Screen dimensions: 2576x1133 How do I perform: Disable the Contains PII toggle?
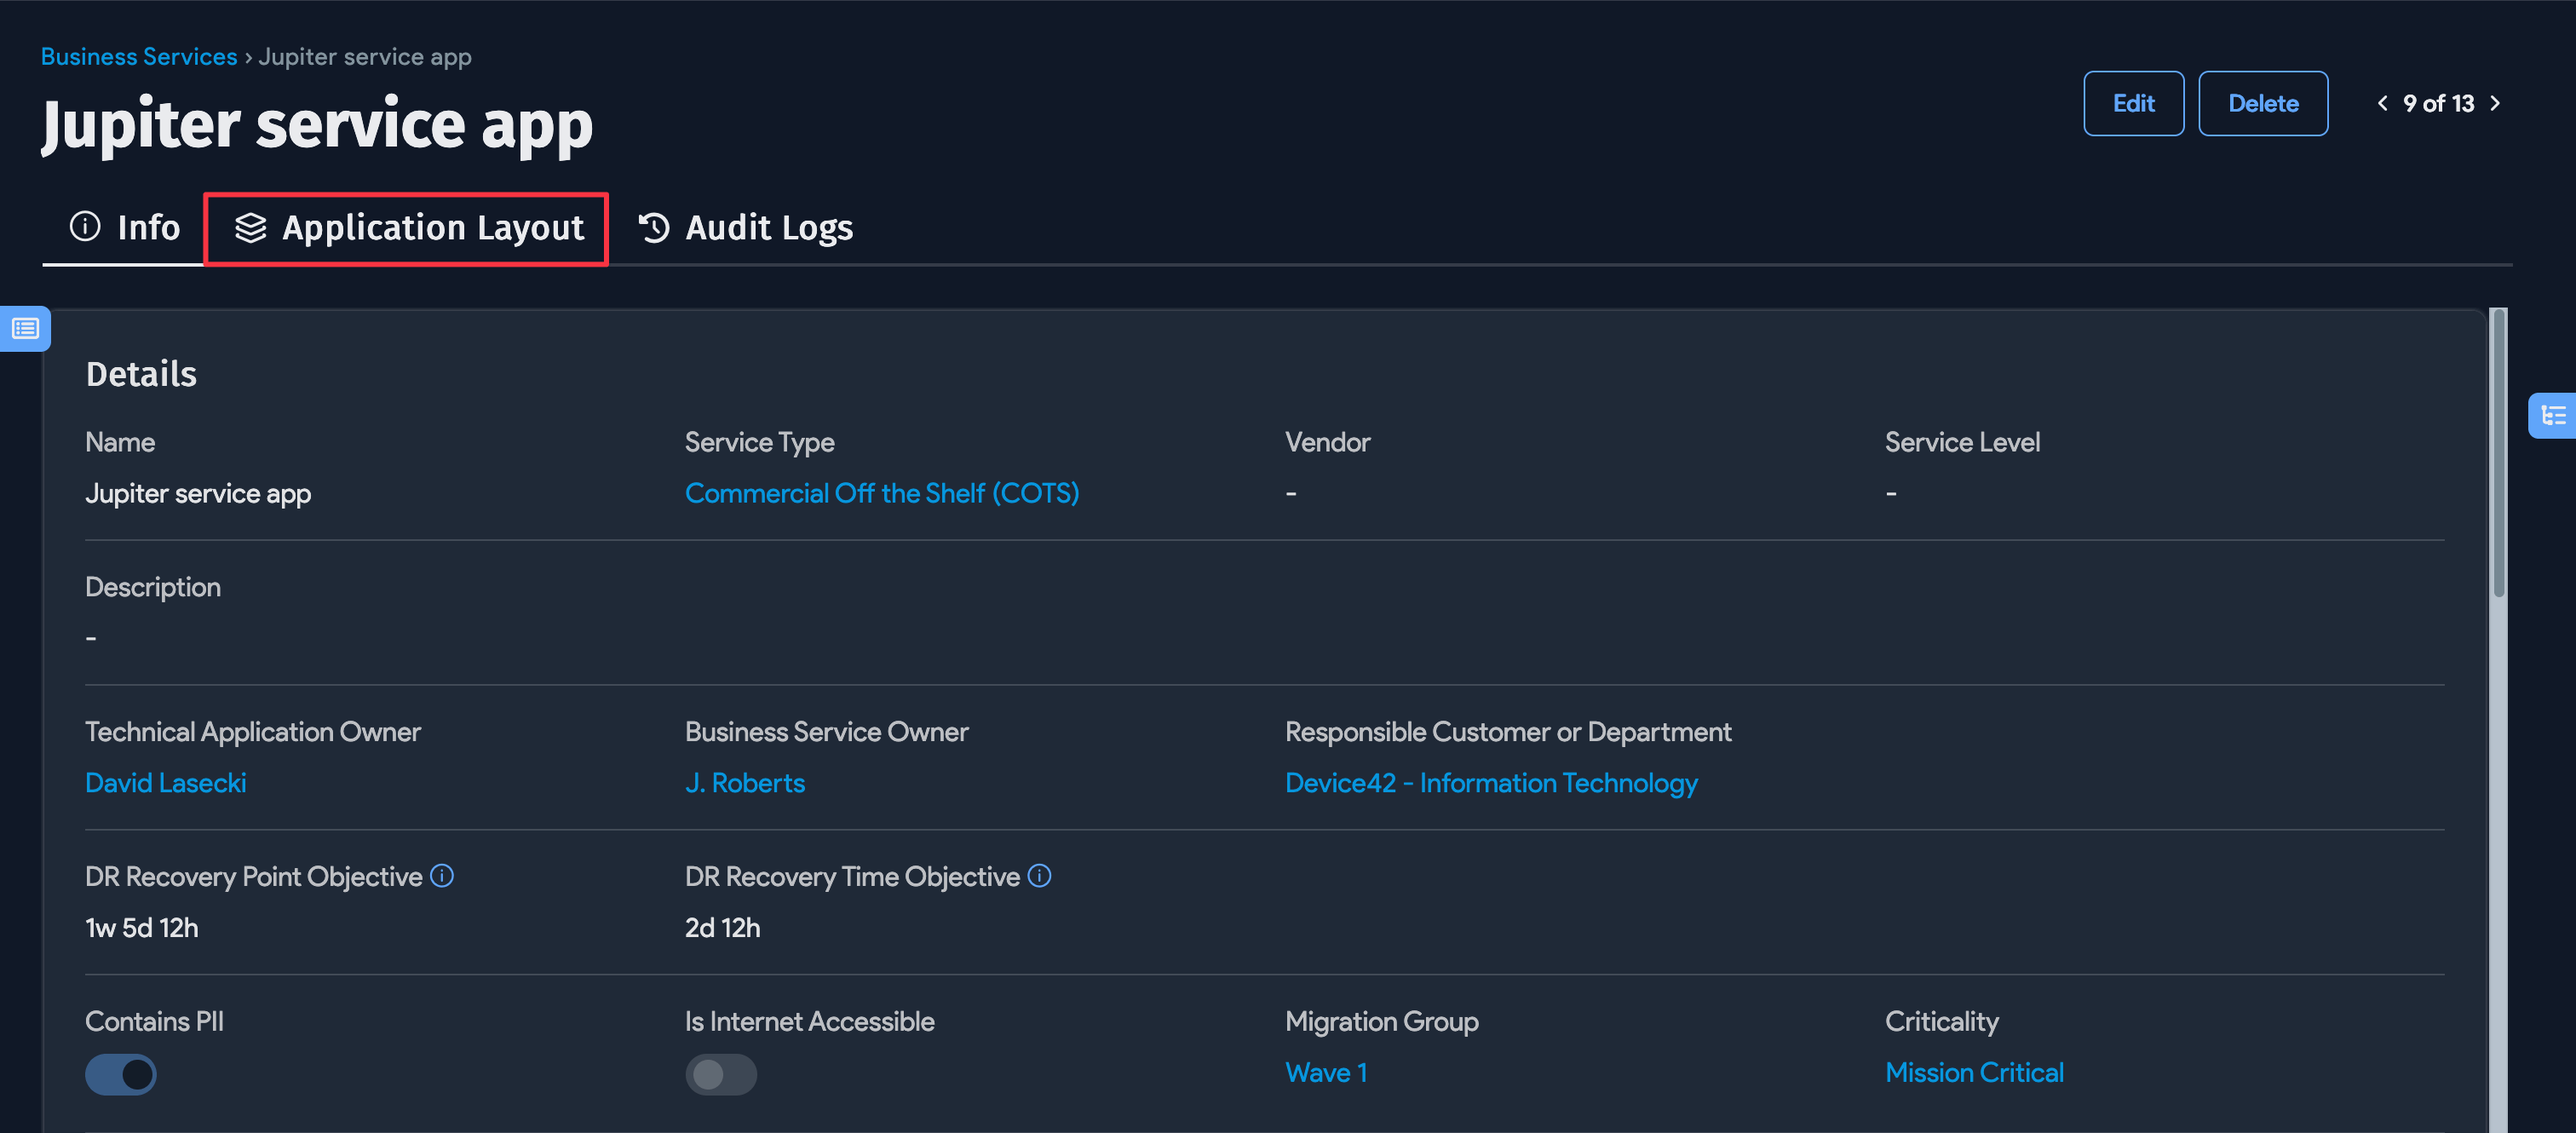pyautogui.click(x=120, y=1074)
